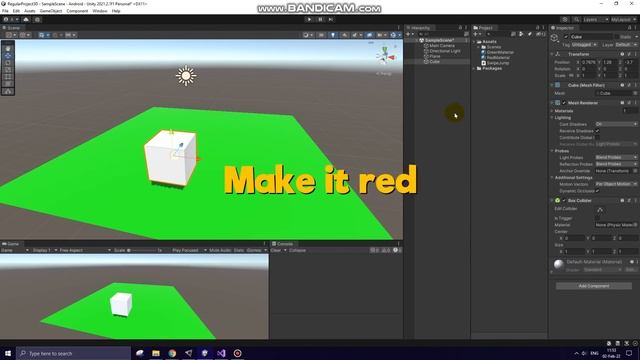Expand the Materials section in Mesh Renderer
The height and width of the screenshot is (360, 640).
point(552,111)
